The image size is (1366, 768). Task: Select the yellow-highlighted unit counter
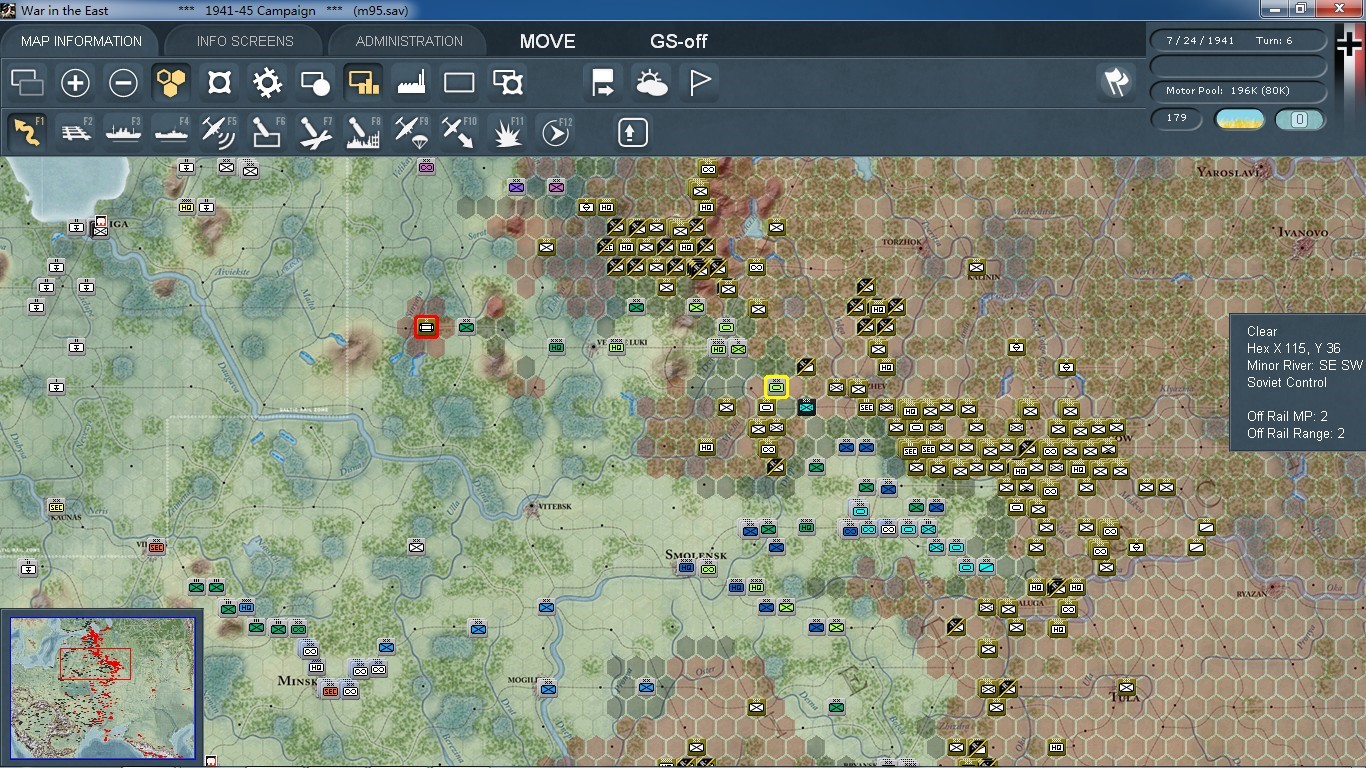(776, 386)
